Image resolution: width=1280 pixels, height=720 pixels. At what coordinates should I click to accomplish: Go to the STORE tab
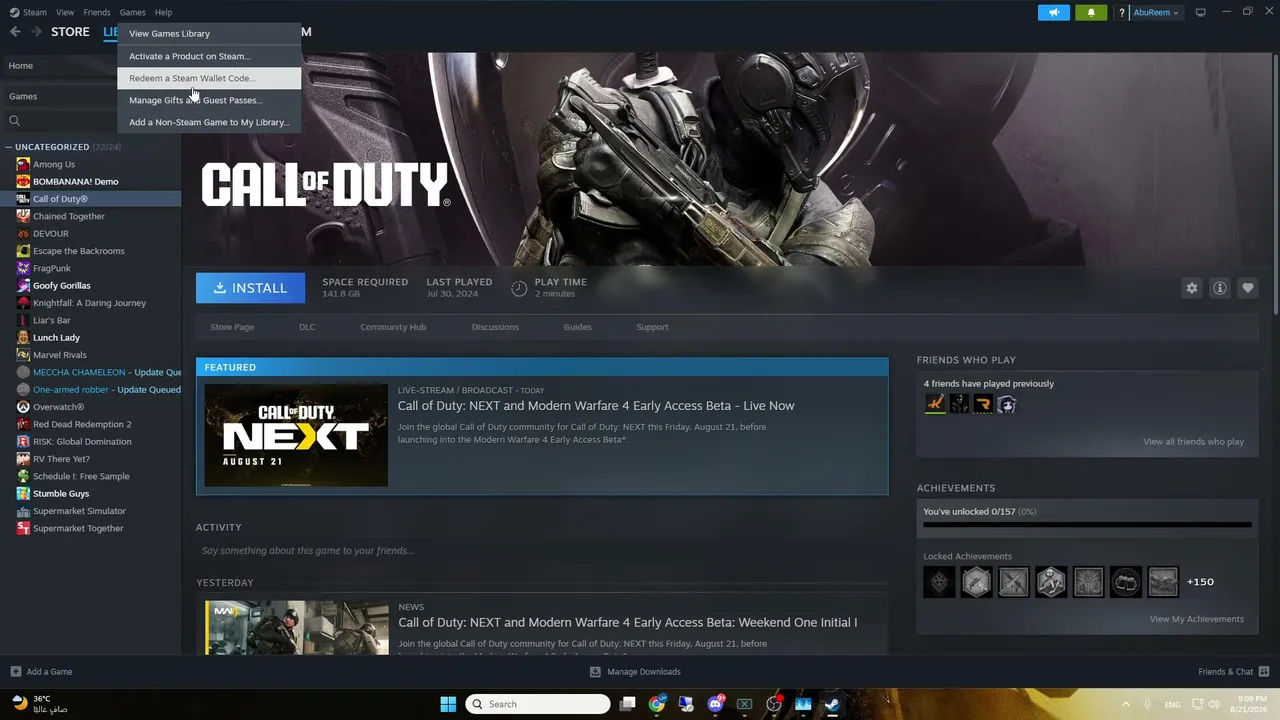click(70, 32)
